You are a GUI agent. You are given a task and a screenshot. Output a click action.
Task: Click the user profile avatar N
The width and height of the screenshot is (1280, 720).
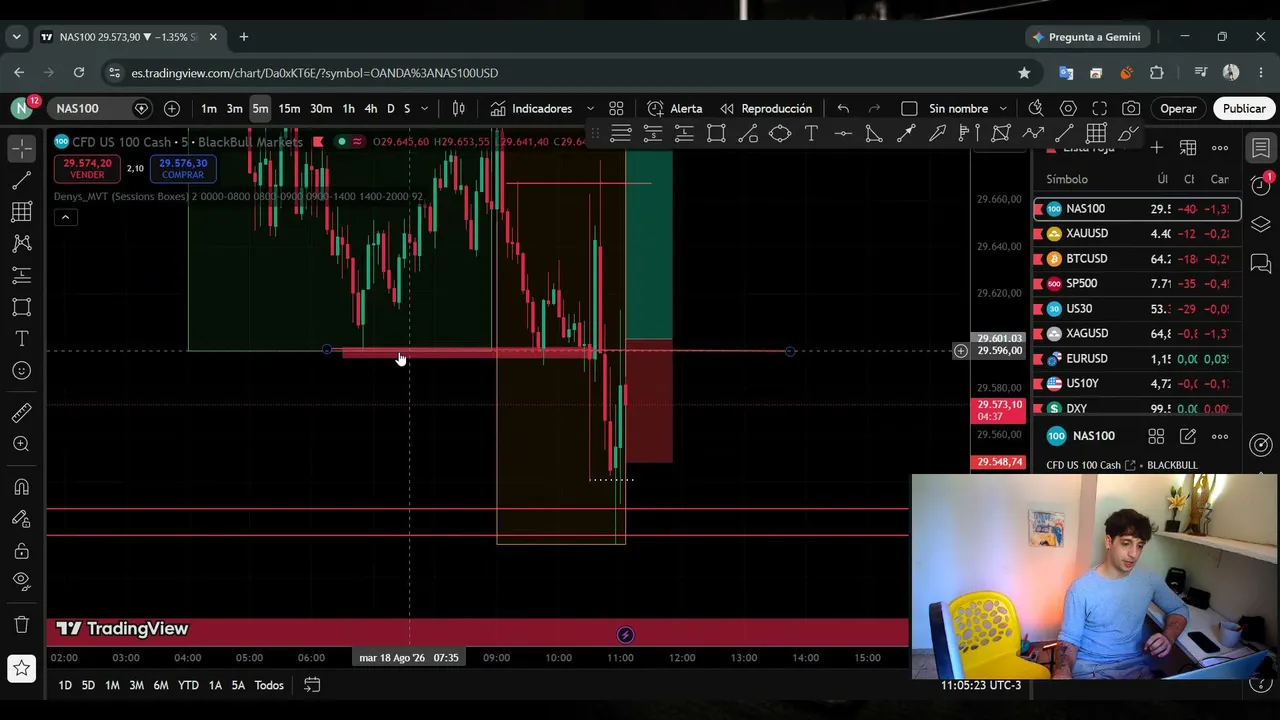coord(21,108)
